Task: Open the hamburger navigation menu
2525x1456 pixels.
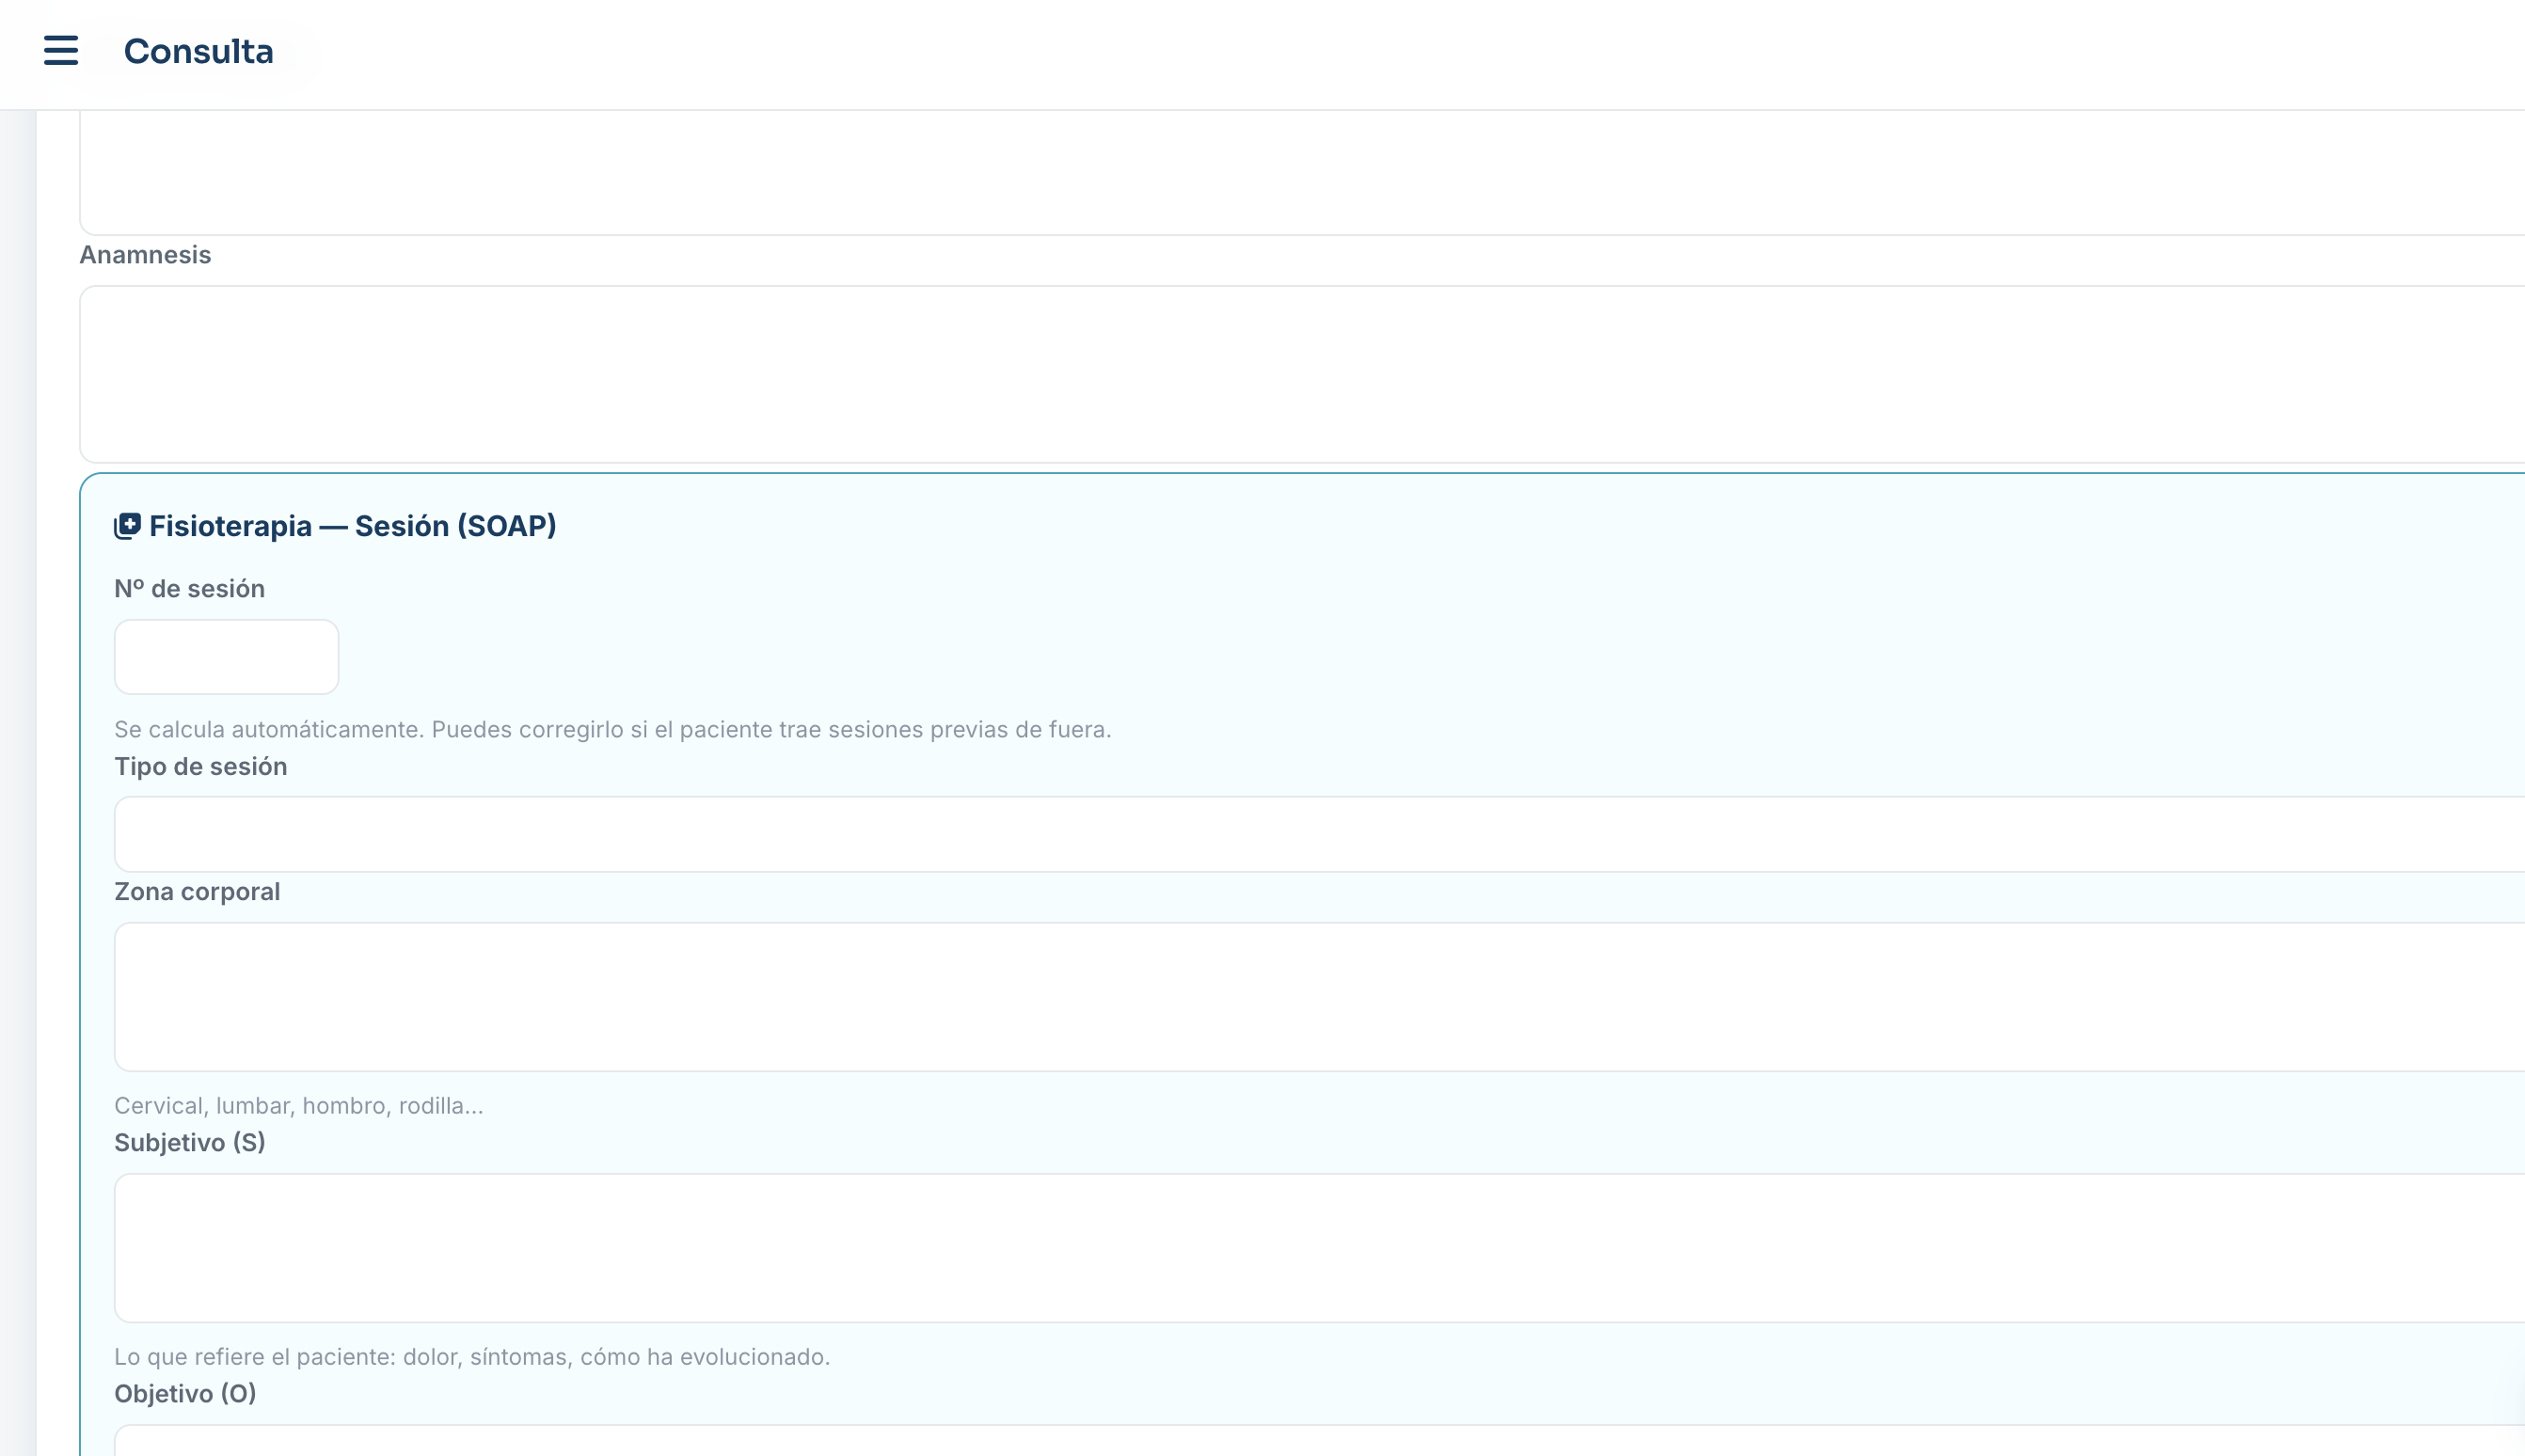Action: tap(61, 51)
